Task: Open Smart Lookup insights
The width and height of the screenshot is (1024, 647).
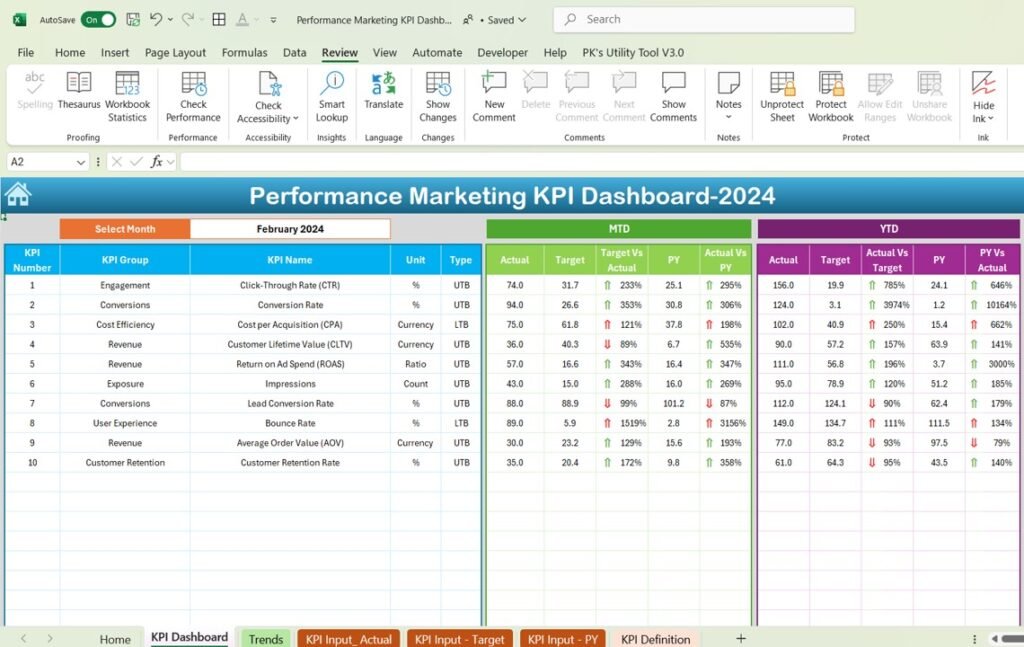Action: (332, 97)
